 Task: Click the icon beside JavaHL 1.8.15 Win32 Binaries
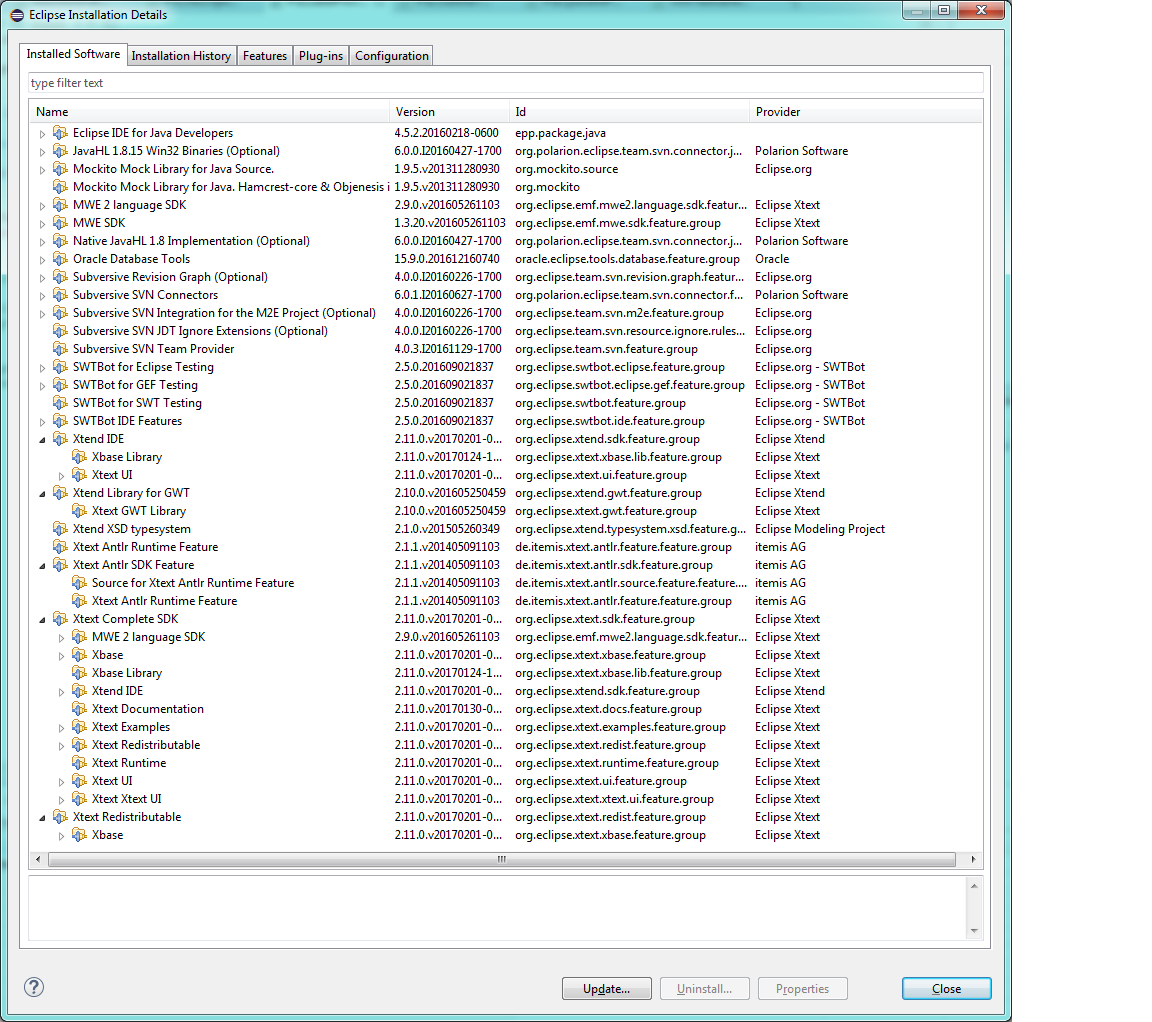(60, 151)
